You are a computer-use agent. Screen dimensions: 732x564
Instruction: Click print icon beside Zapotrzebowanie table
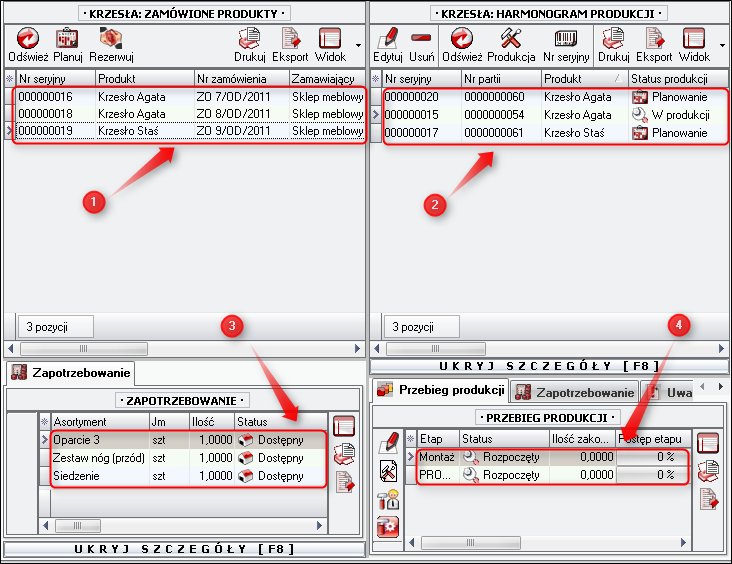pos(344,454)
